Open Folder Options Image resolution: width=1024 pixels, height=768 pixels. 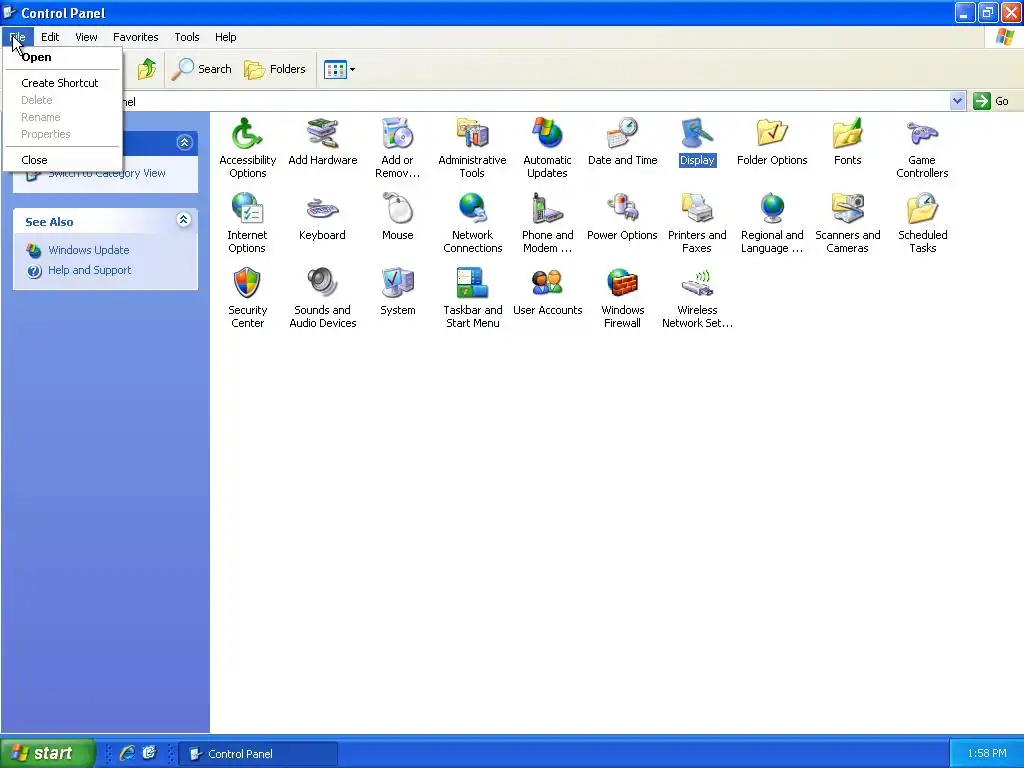[772, 142]
